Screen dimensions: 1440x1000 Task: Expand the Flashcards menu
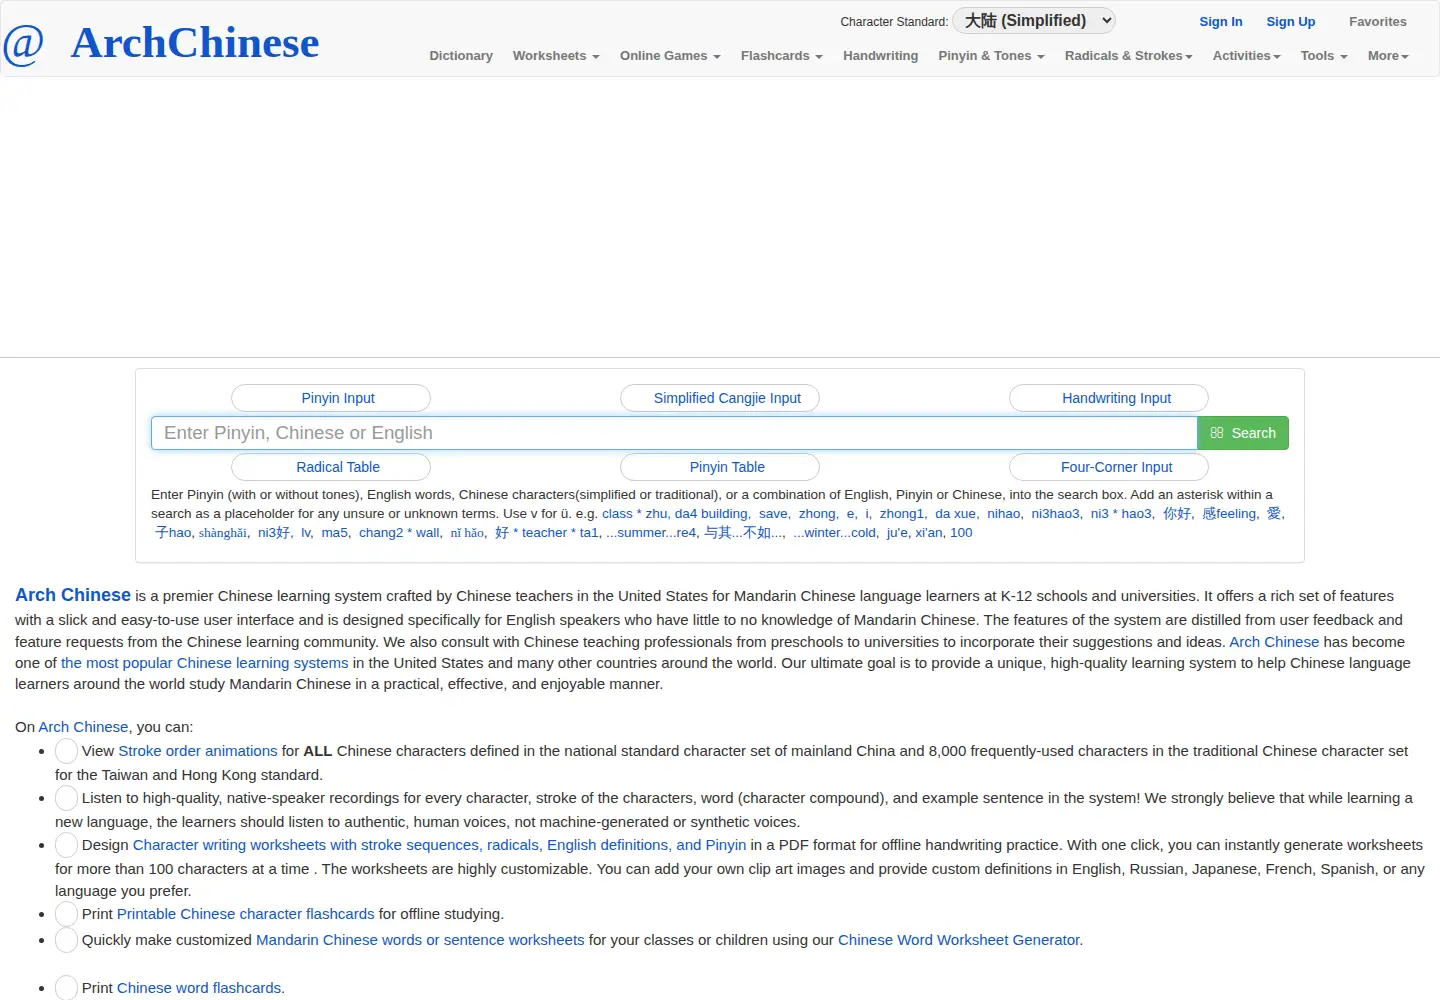click(x=782, y=56)
